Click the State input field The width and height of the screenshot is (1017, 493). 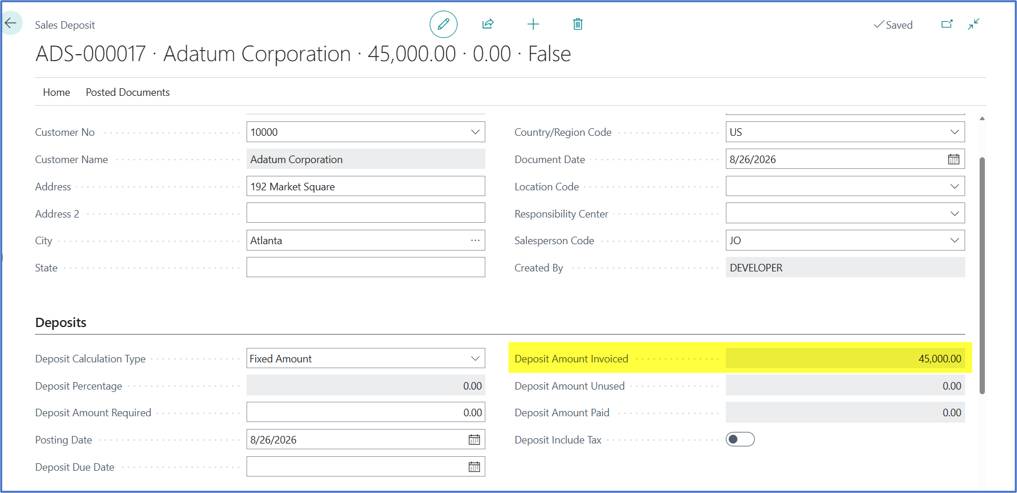366,267
